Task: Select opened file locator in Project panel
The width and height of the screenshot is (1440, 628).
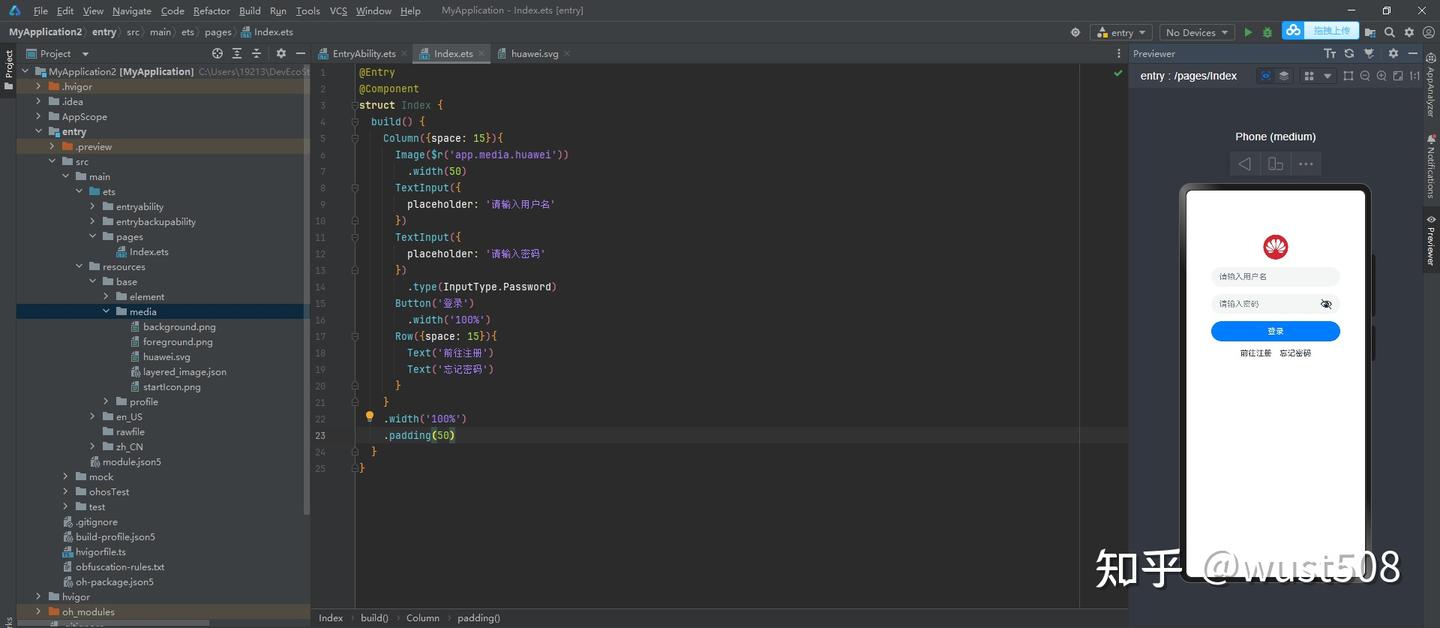Action: (218, 54)
